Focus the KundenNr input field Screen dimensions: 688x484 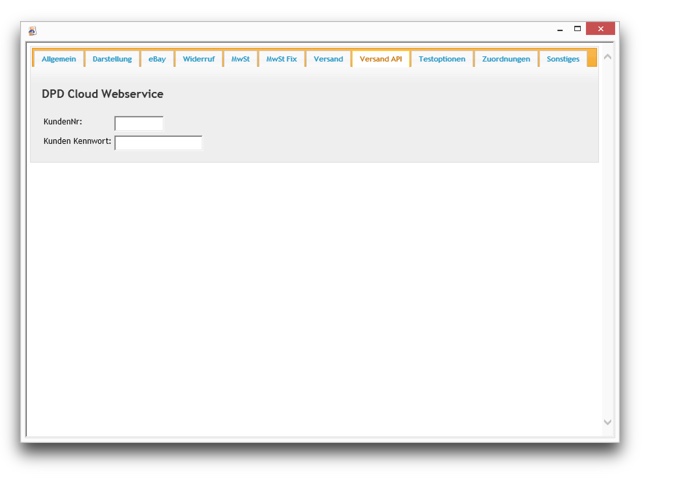click(139, 123)
